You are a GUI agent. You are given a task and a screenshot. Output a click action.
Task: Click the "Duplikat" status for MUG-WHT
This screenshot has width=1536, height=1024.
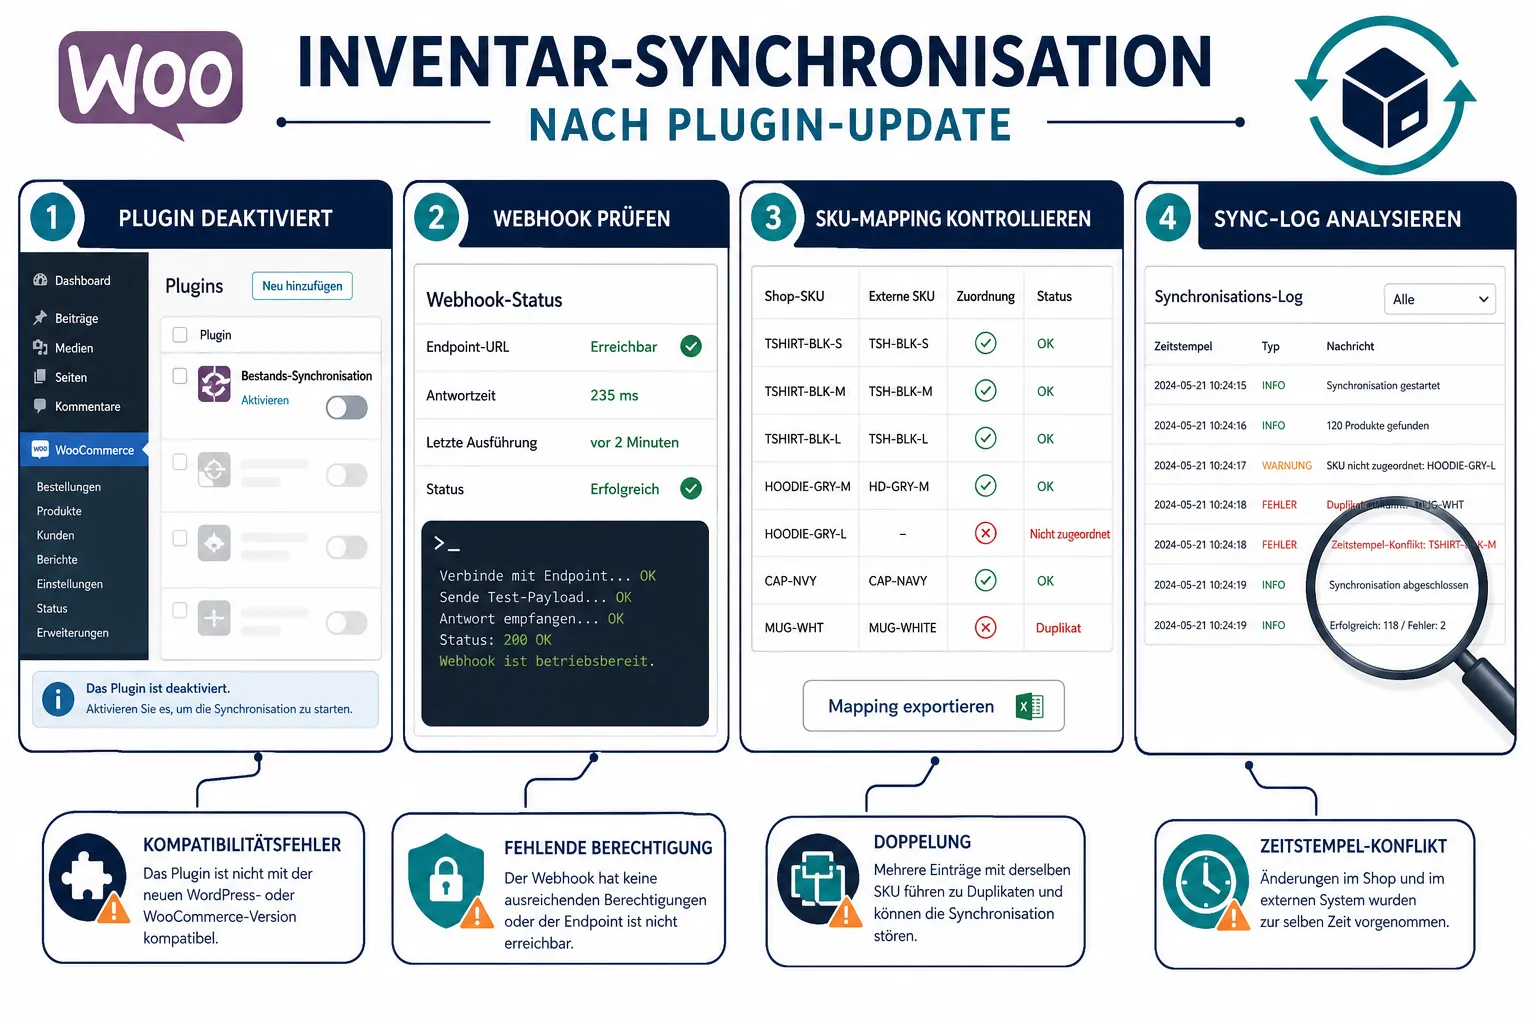(1059, 628)
